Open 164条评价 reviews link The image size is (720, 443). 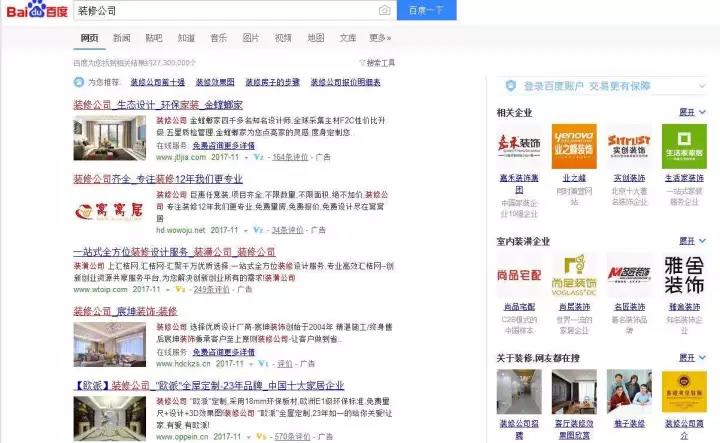(x=290, y=157)
